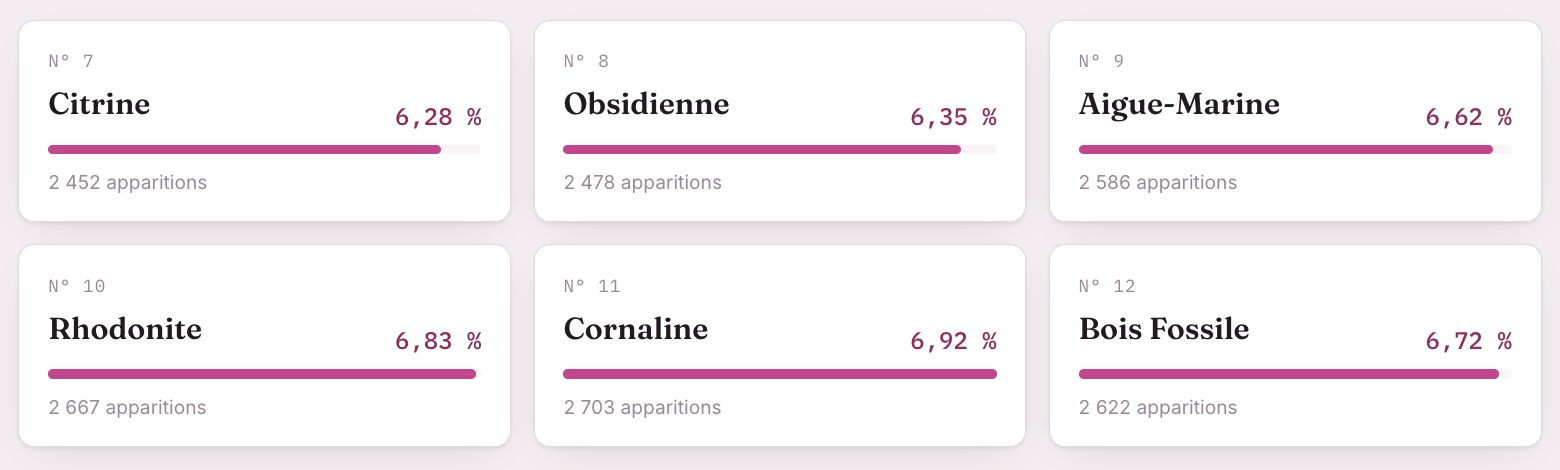The height and width of the screenshot is (470, 1560).
Task: Open the Citrine card
Action: pos(264,121)
